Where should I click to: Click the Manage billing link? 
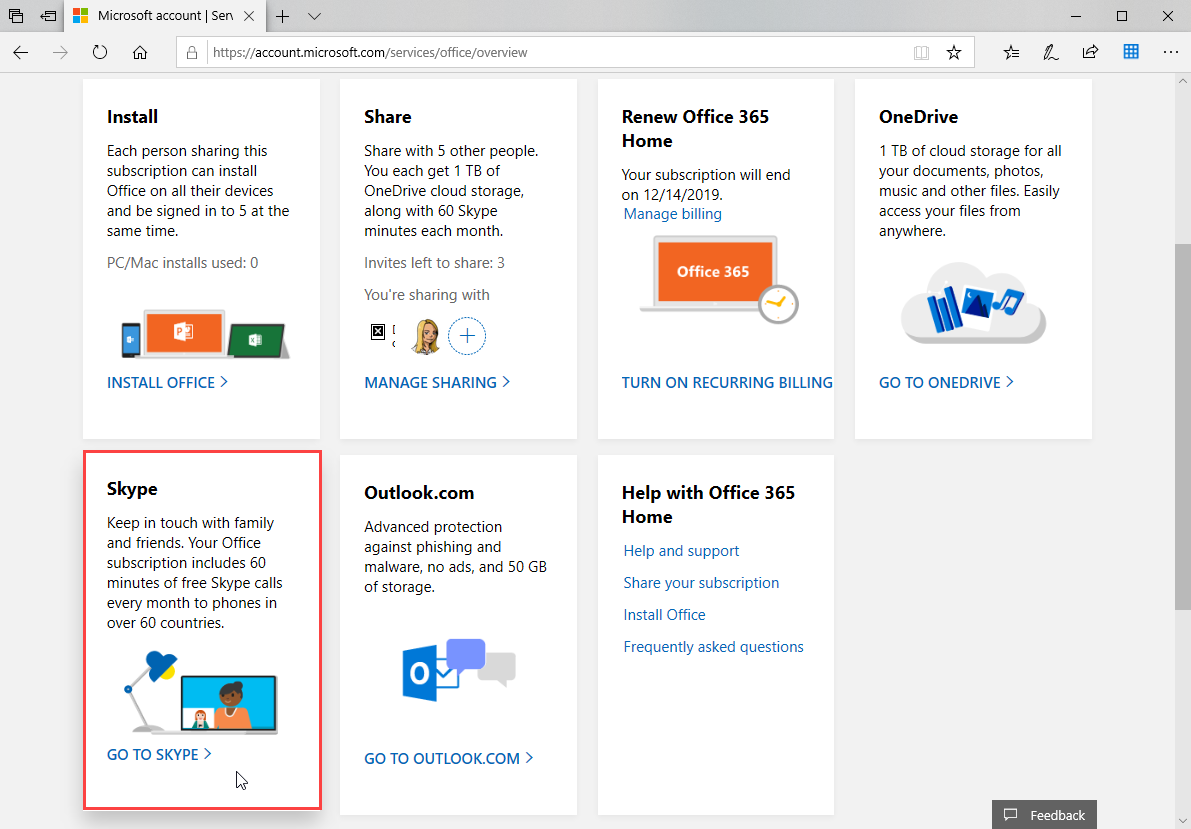672,214
